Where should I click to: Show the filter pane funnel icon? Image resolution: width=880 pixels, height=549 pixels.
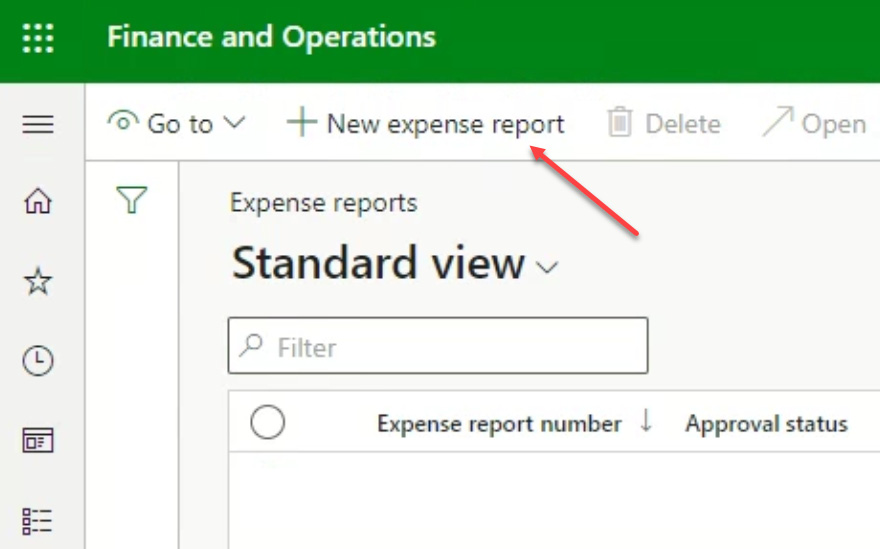pos(132,200)
